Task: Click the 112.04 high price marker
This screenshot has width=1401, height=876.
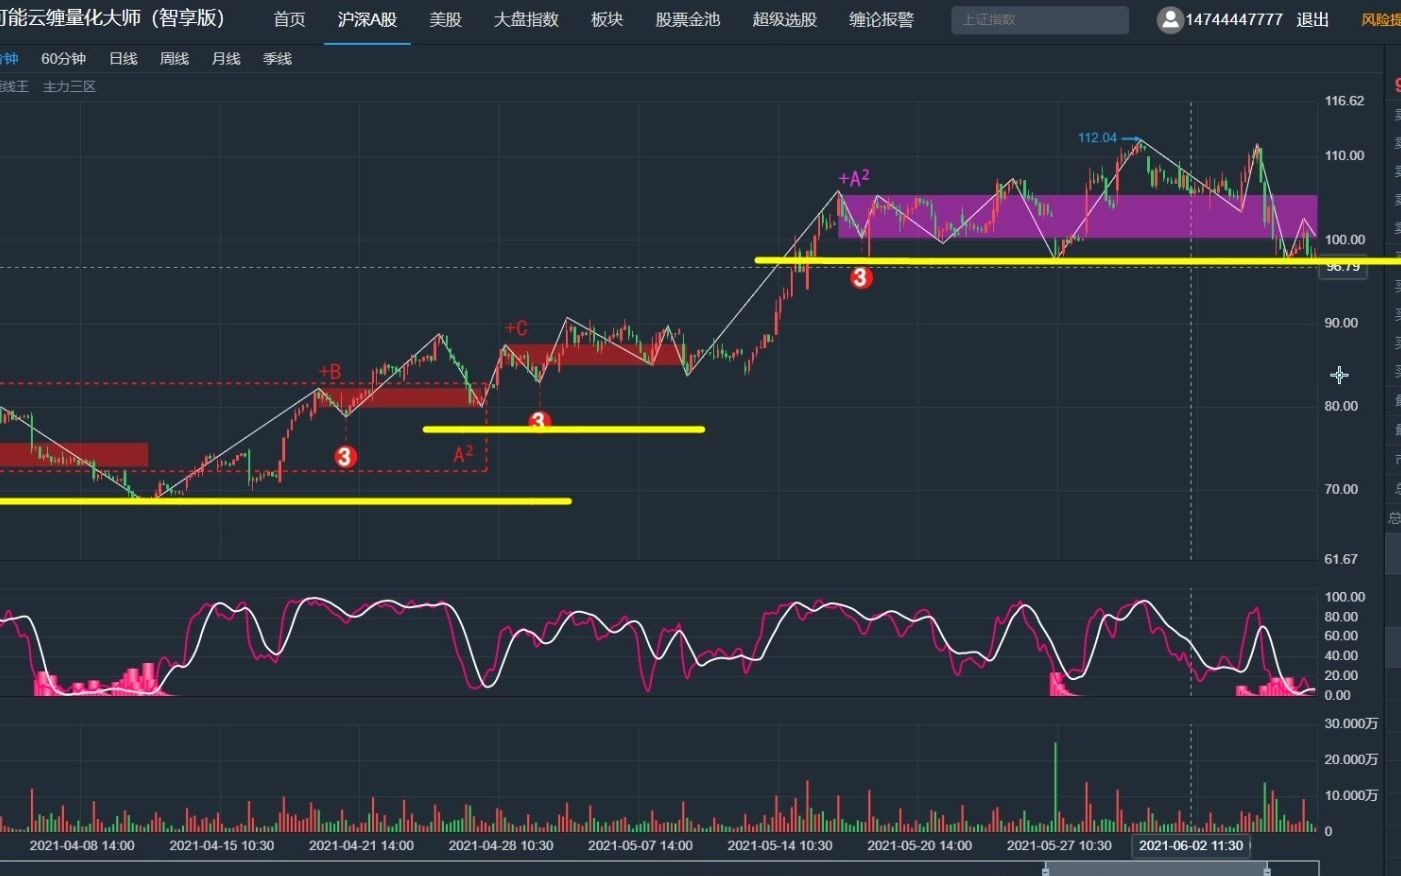Action: [1097, 138]
